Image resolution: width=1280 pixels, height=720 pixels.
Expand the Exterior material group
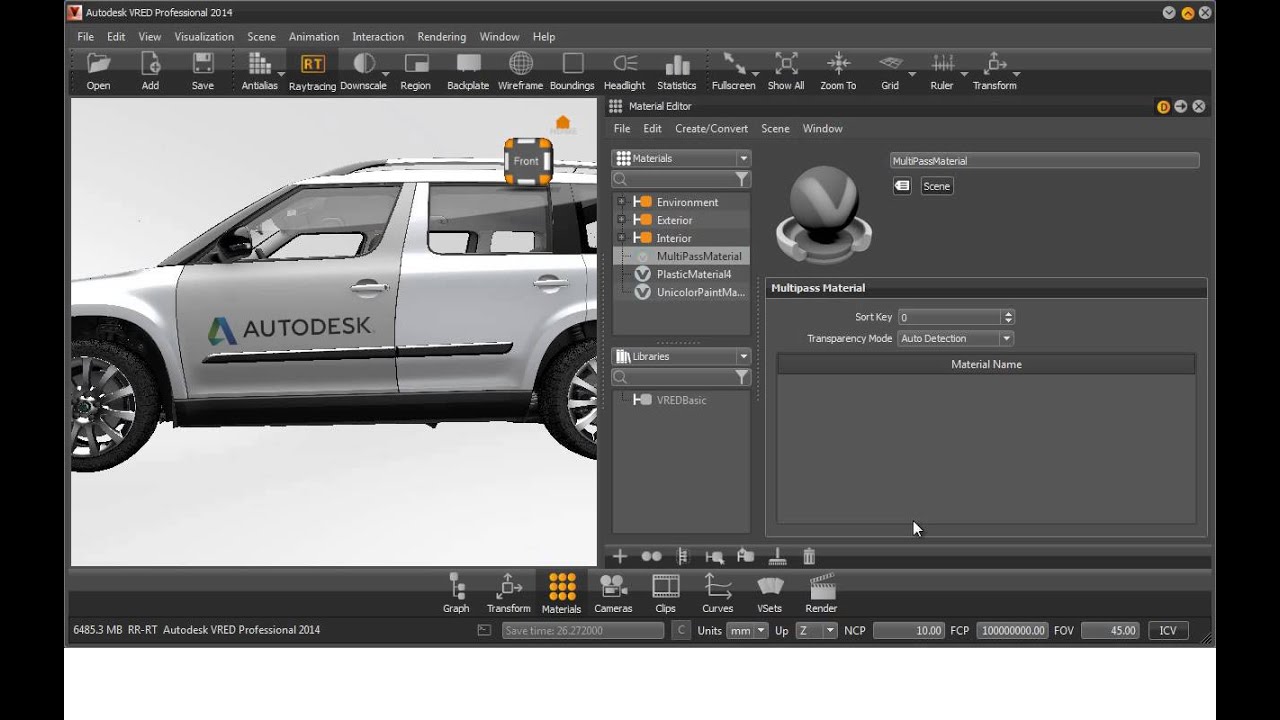621,220
